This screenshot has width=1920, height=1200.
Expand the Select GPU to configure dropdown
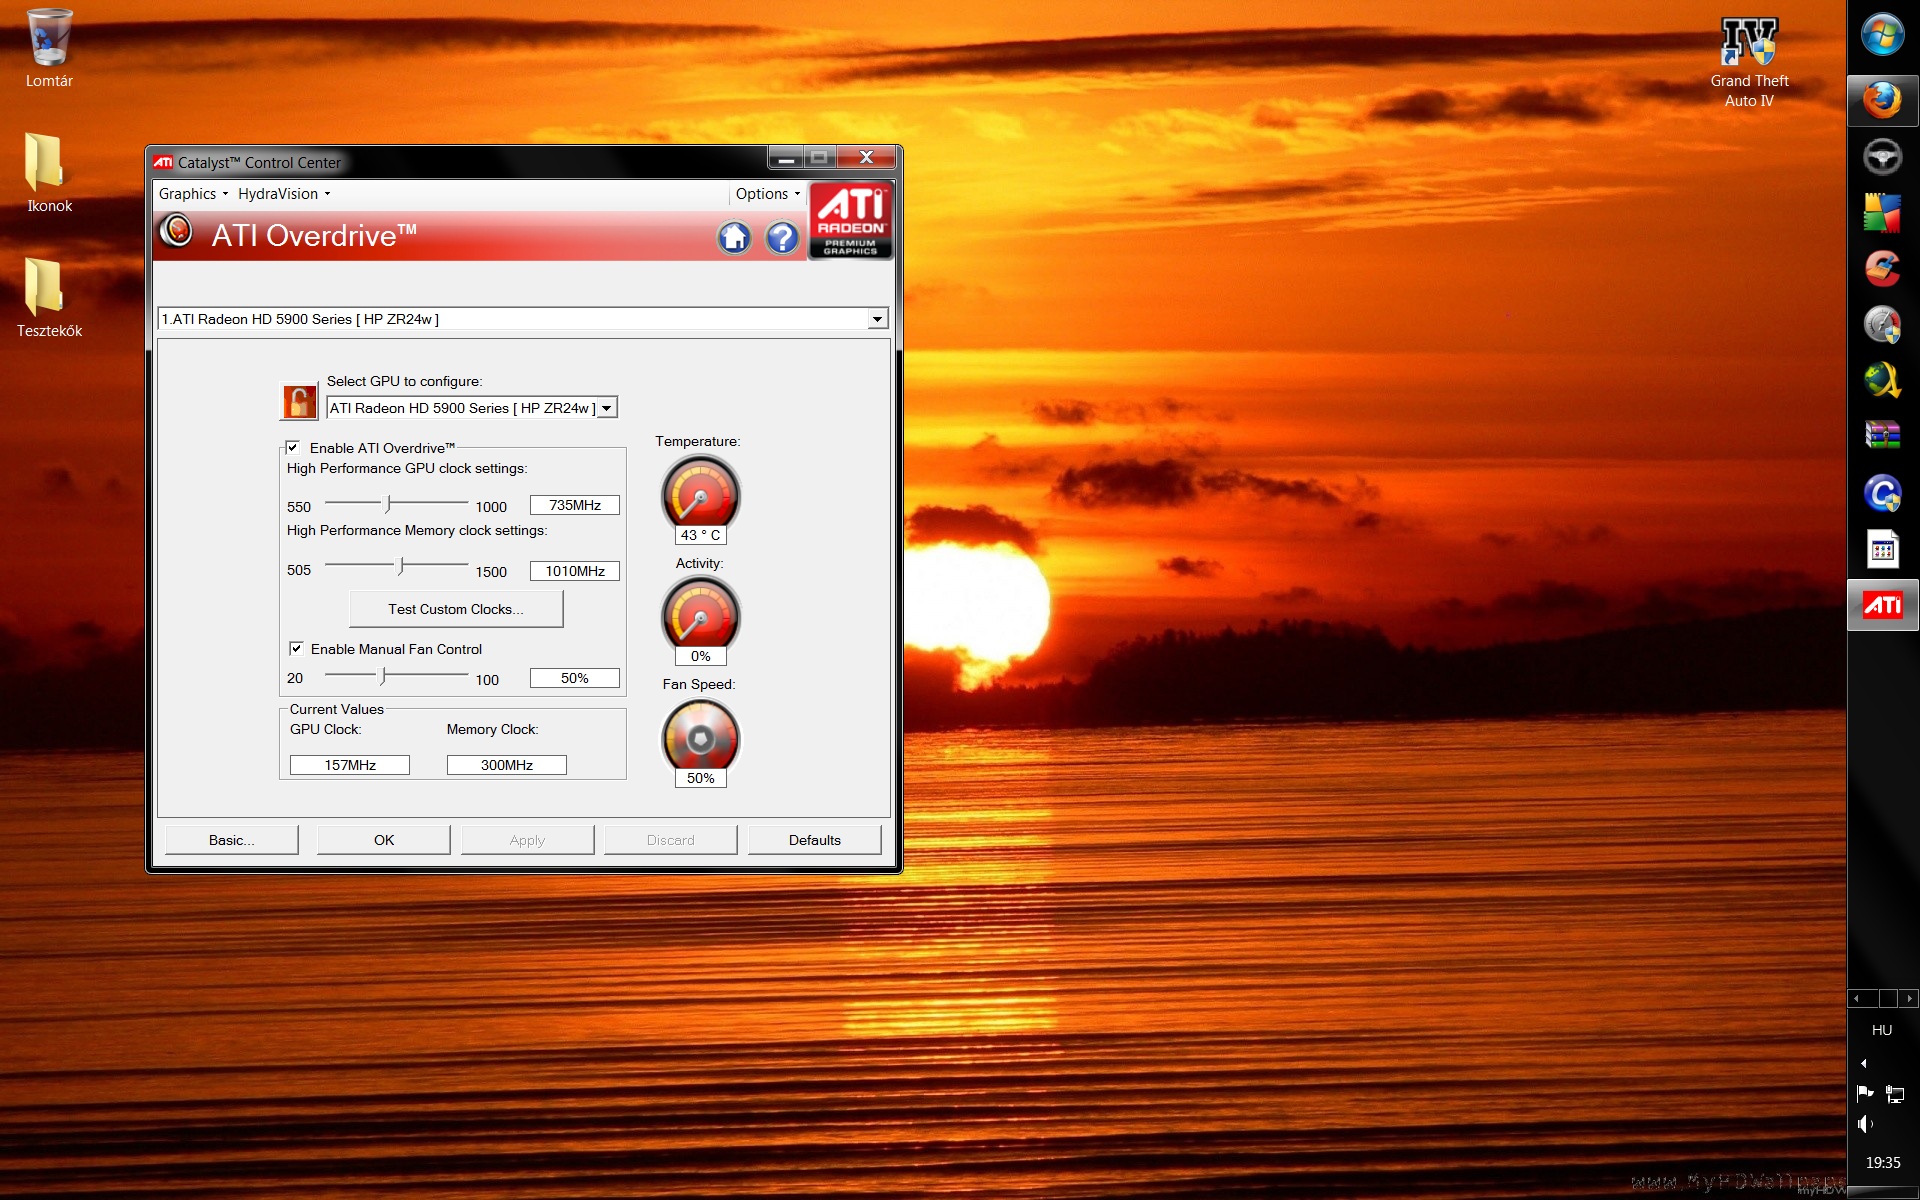pyautogui.click(x=607, y=408)
